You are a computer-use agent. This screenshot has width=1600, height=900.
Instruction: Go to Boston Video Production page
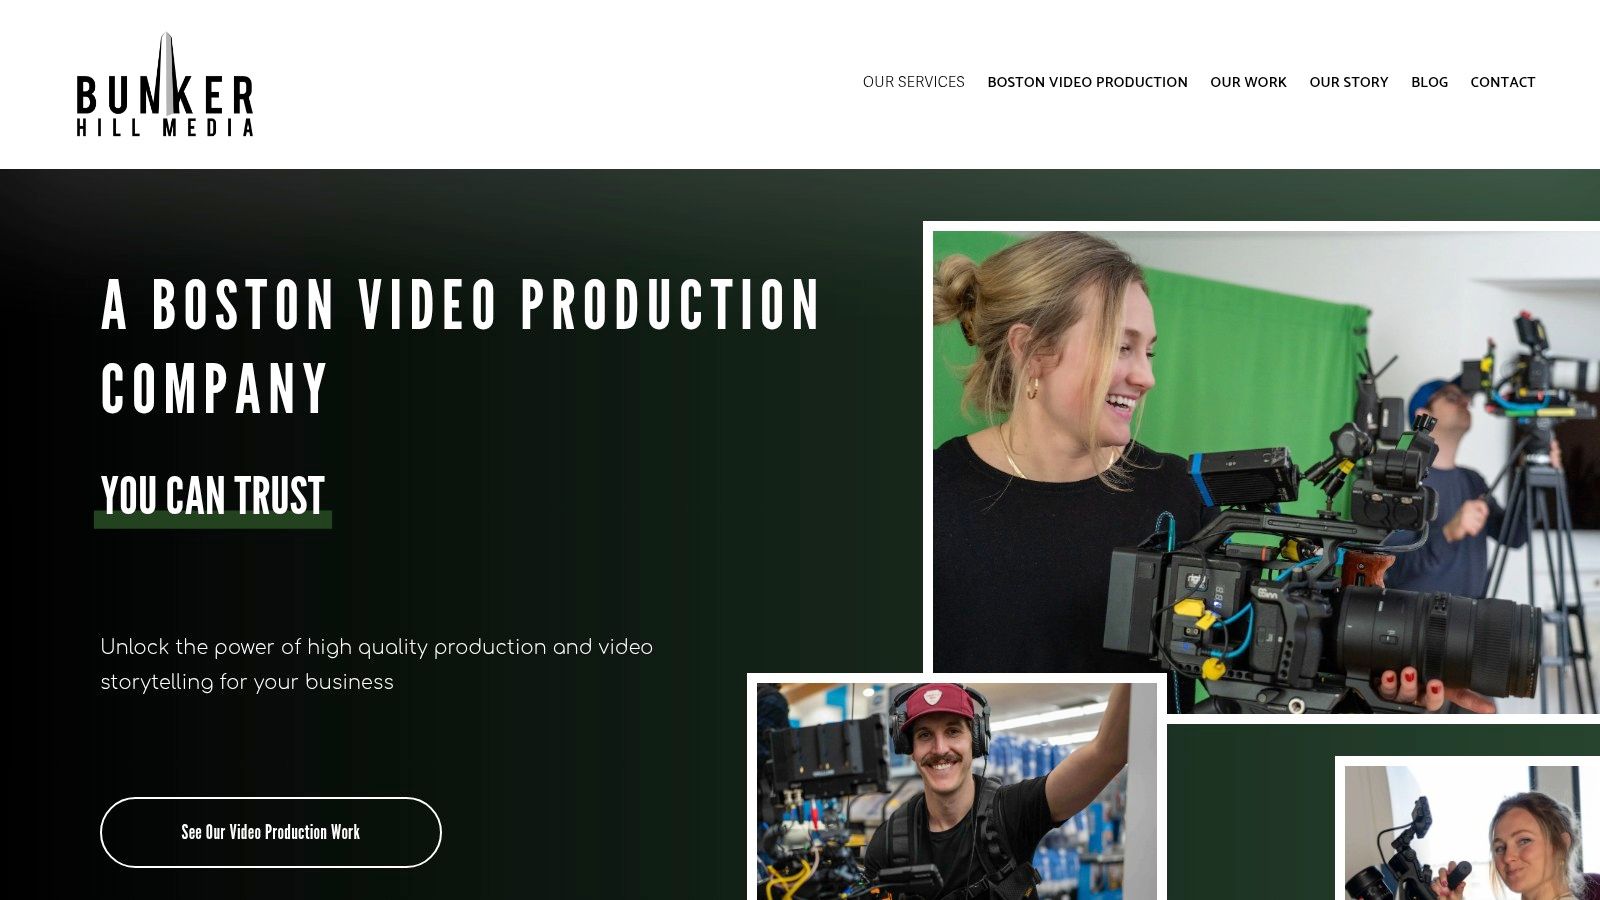[x=1087, y=82]
